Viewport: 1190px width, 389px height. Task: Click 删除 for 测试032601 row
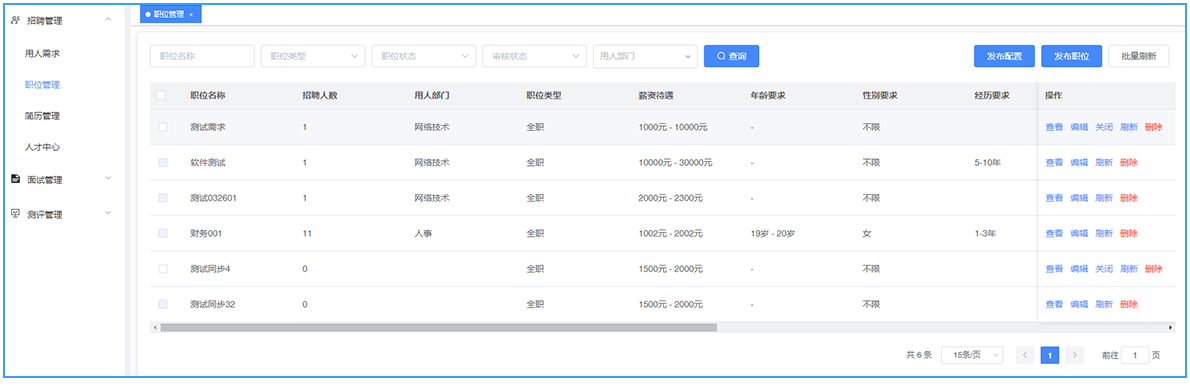(x=1129, y=198)
